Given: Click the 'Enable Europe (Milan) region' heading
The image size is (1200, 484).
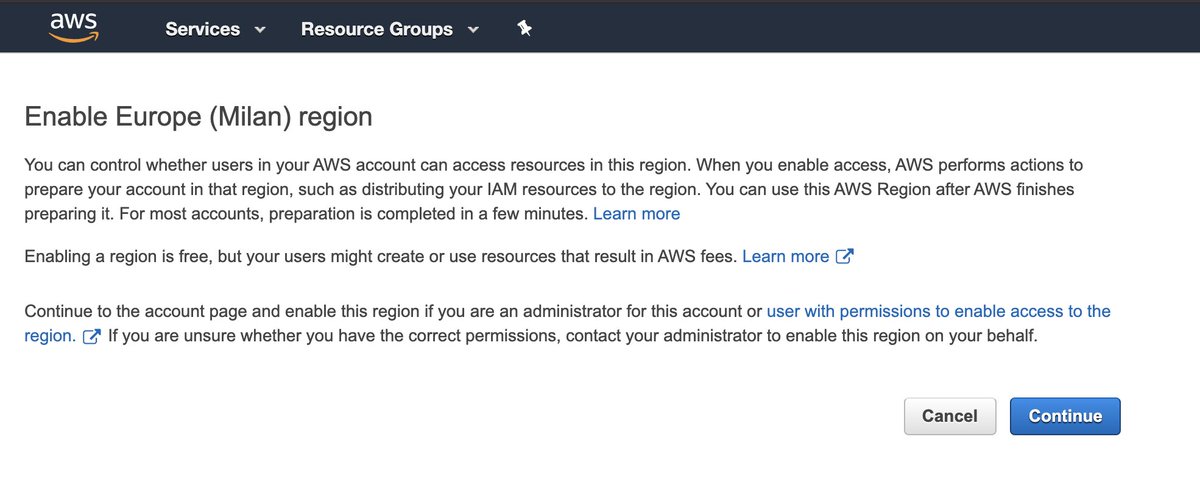Looking at the screenshot, I should [x=198, y=117].
